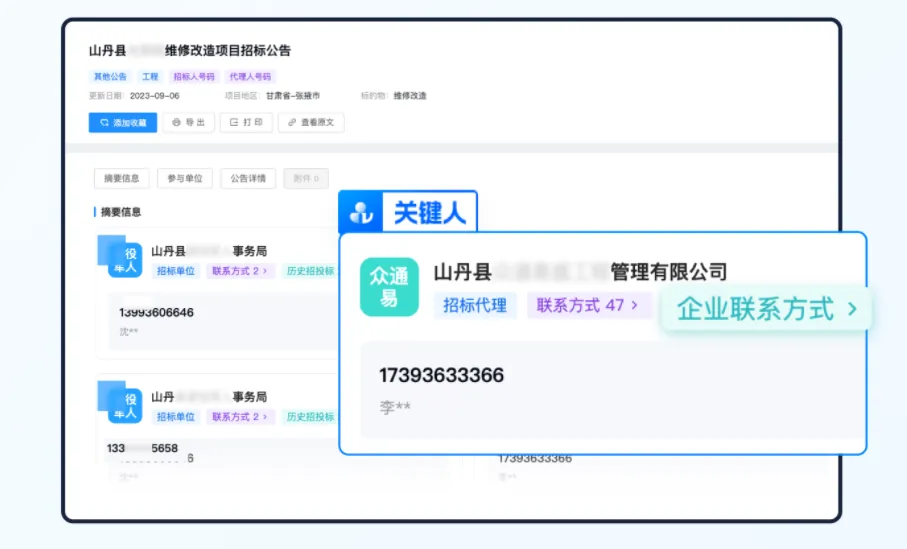This screenshot has height=549, width=907.
Task: Open 历史招投标 on the 13993606646 card
Action: tap(310, 271)
